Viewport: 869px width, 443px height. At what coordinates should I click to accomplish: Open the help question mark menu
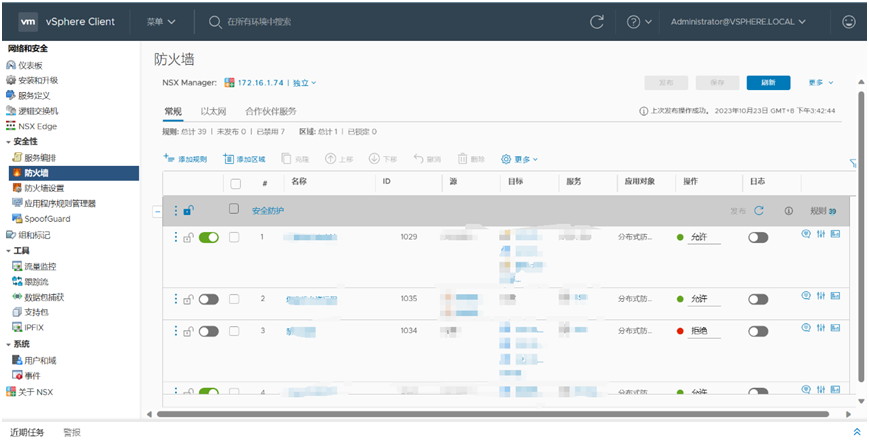pos(638,22)
